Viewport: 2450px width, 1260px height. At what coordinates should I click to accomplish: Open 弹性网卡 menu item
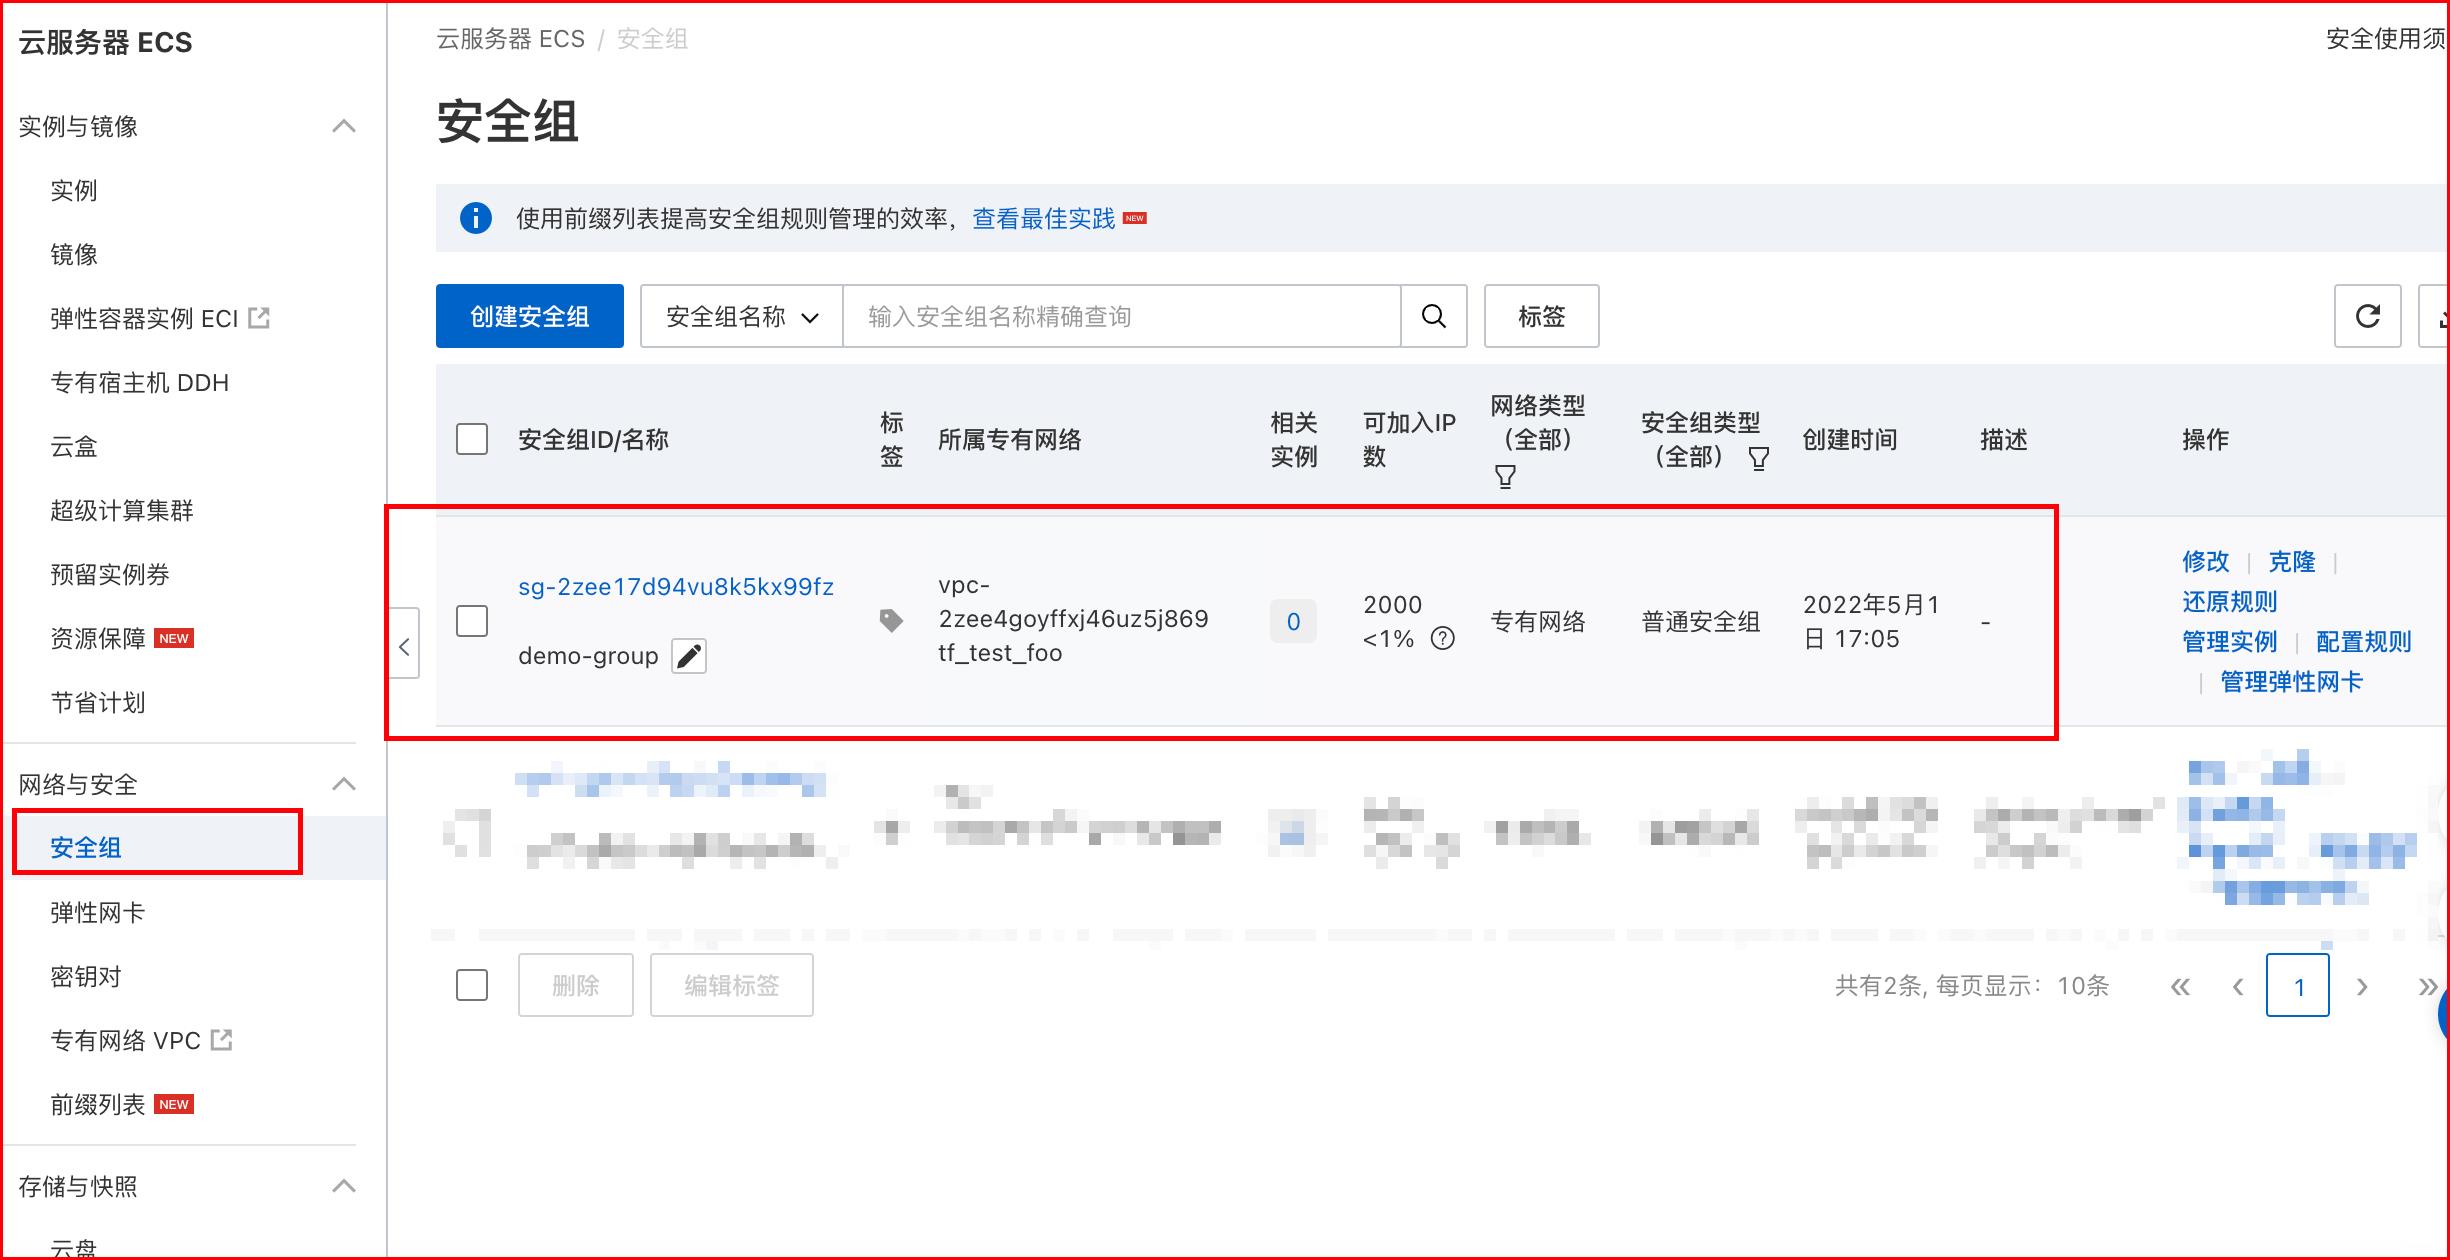click(98, 912)
